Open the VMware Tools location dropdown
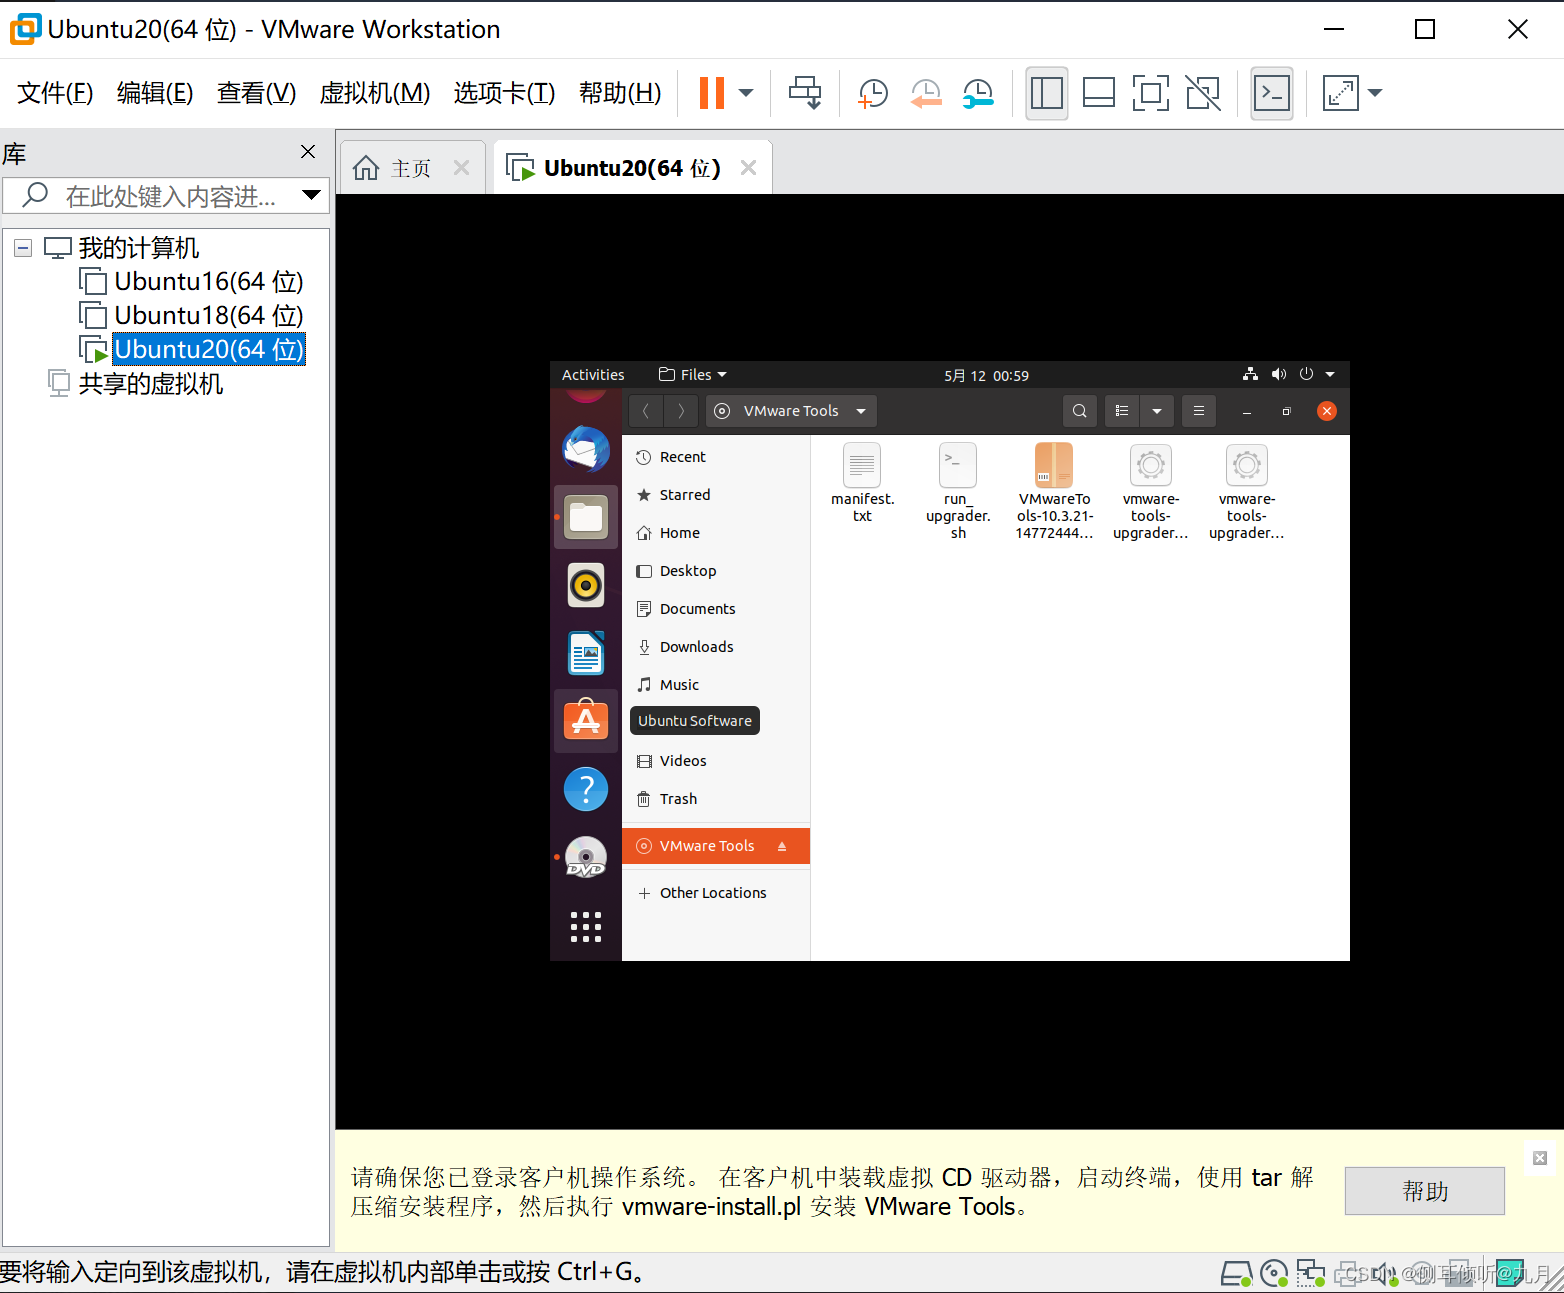Screen dimensions: 1564x1293 pyautogui.click(x=861, y=410)
